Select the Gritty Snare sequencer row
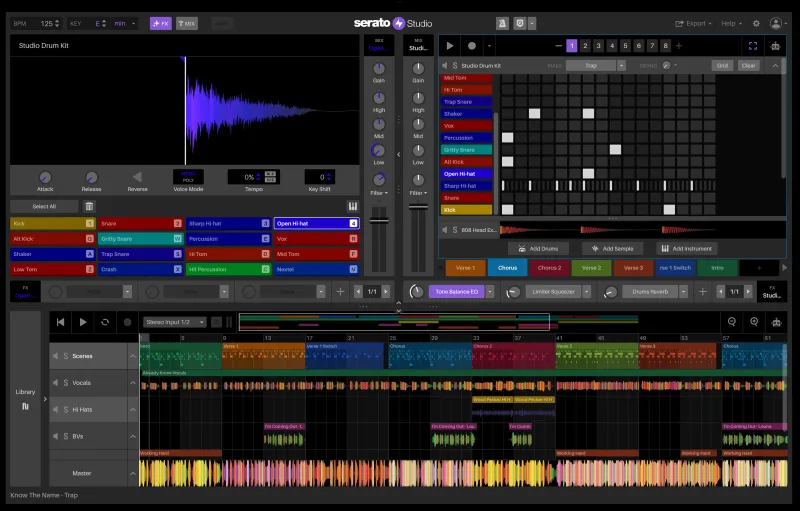The width and height of the screenshot is (800, 511). pos(466,150)
